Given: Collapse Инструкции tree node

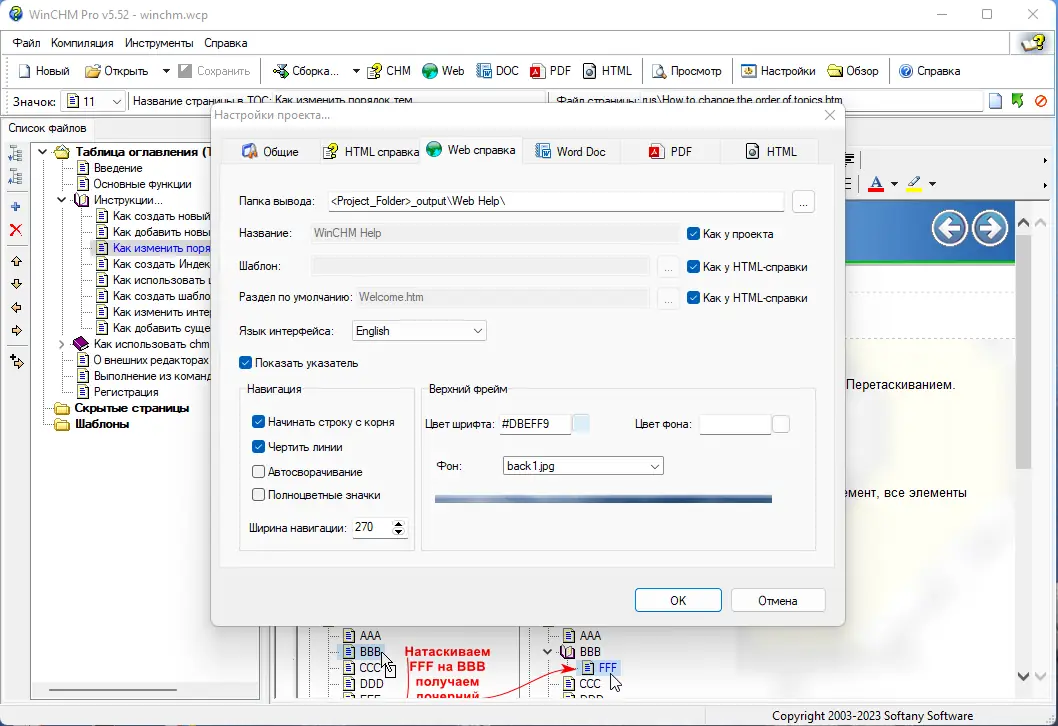Looking at the screenshot, I should point(61,200).
